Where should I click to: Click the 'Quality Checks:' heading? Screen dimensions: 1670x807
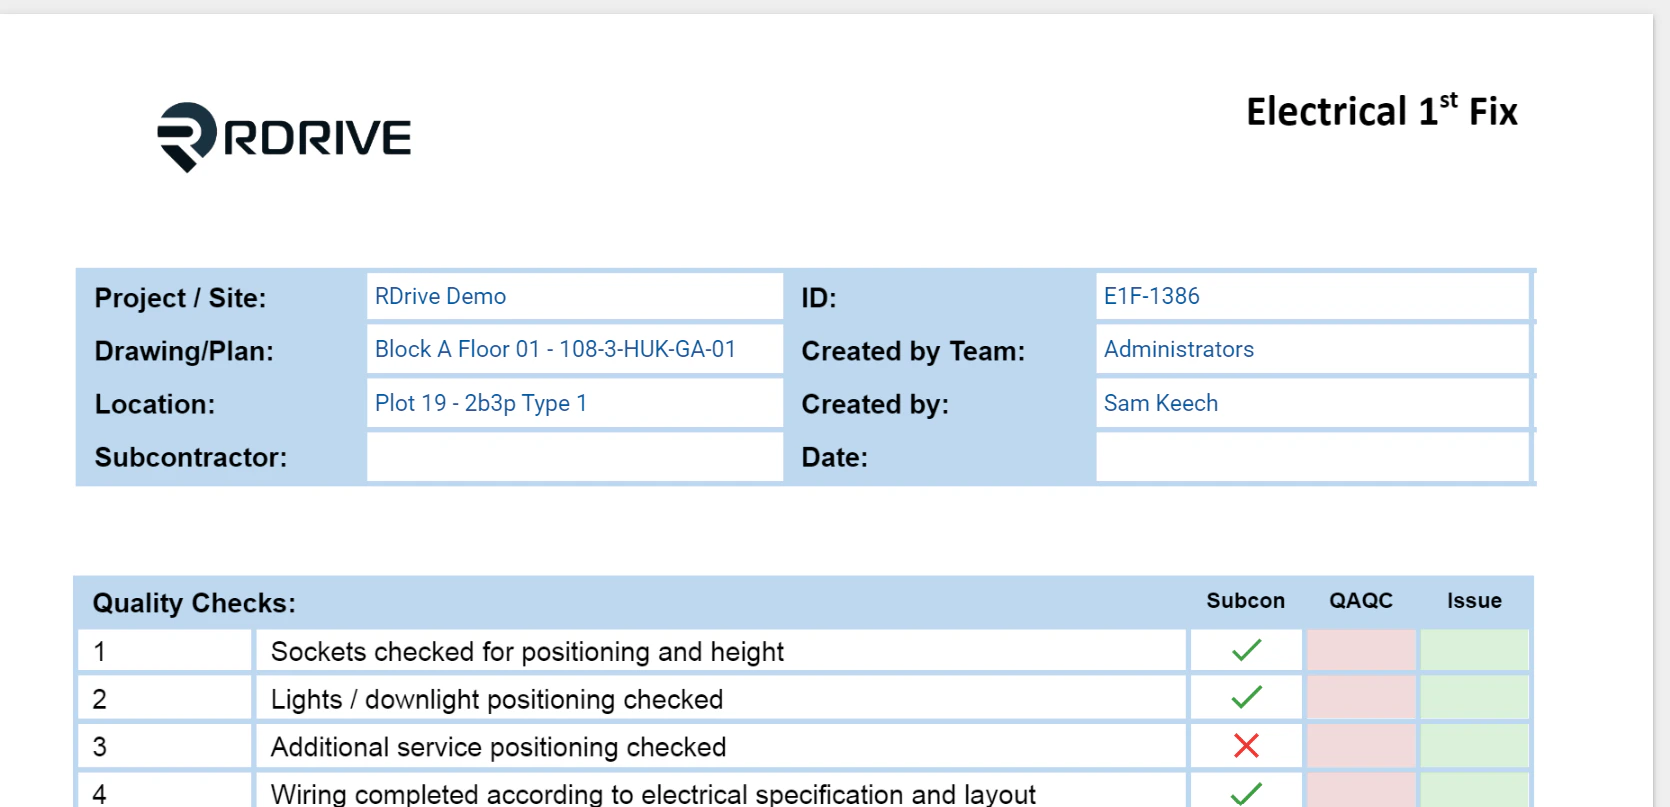(x=194, y=603)
